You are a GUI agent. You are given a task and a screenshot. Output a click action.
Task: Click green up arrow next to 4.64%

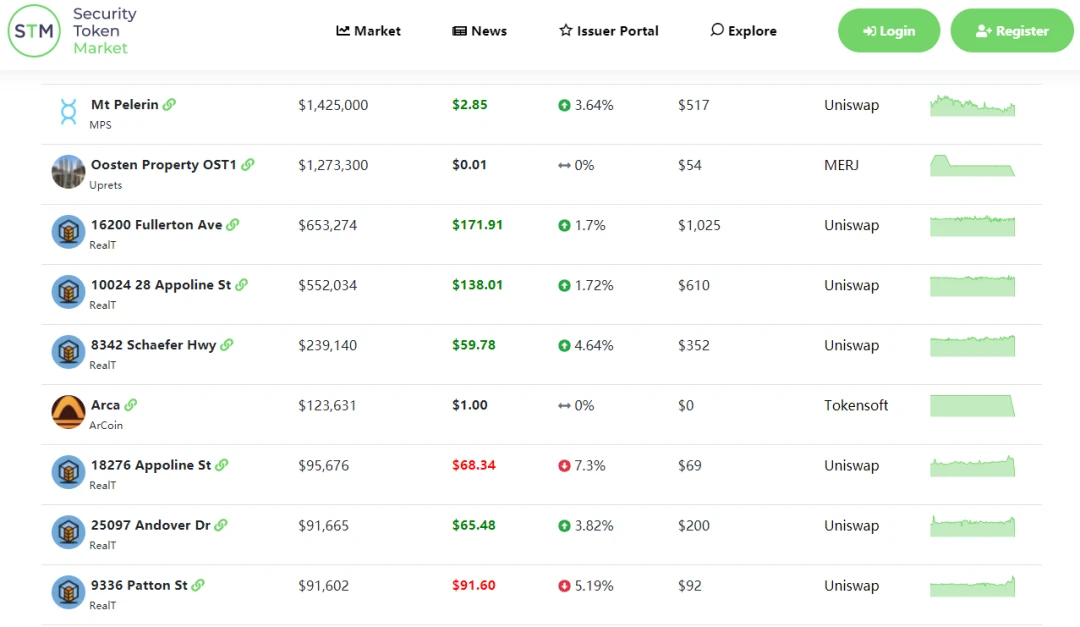[564, 345]
